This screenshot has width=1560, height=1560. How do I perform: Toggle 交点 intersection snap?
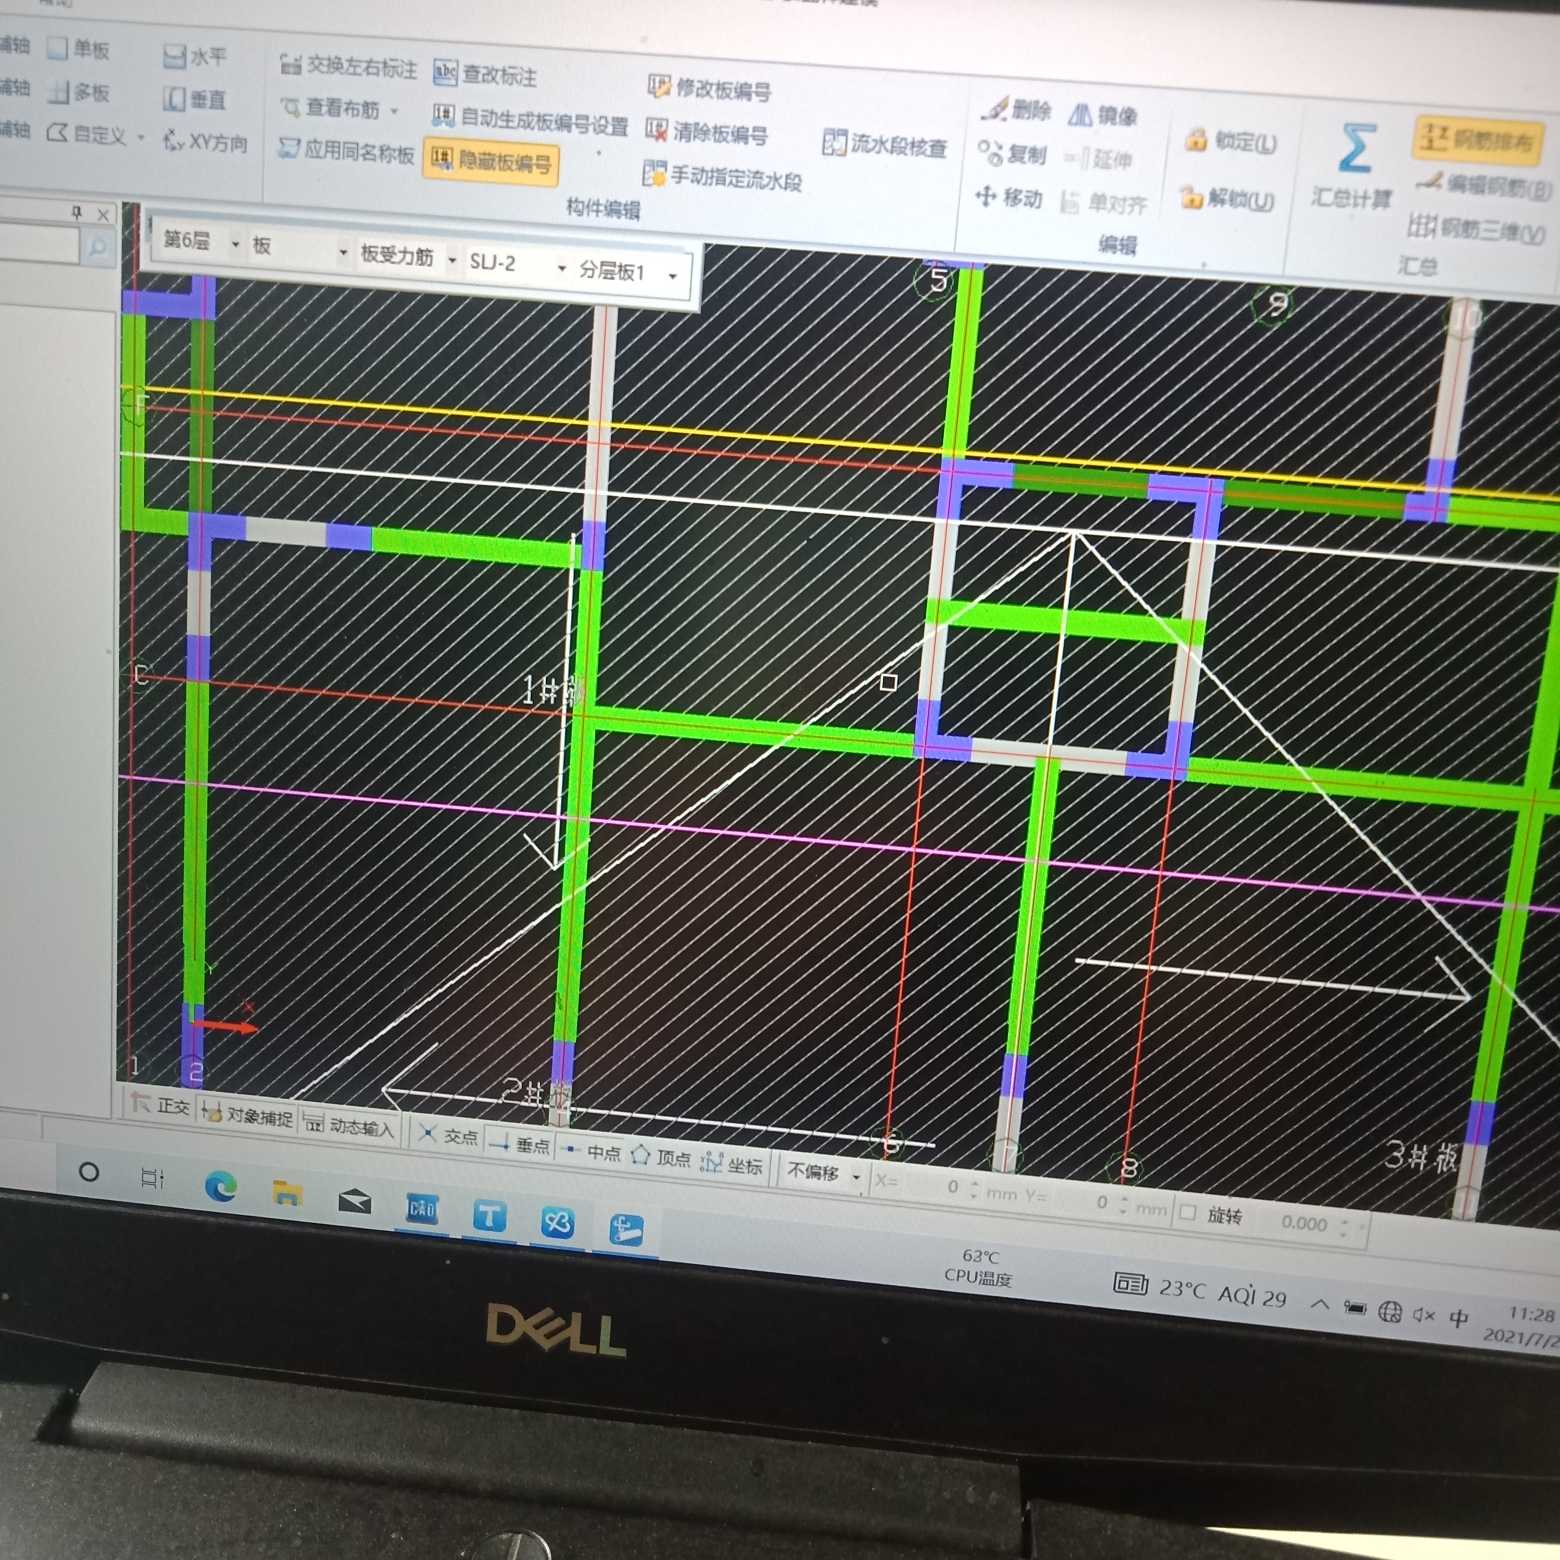coord(448,1135)
